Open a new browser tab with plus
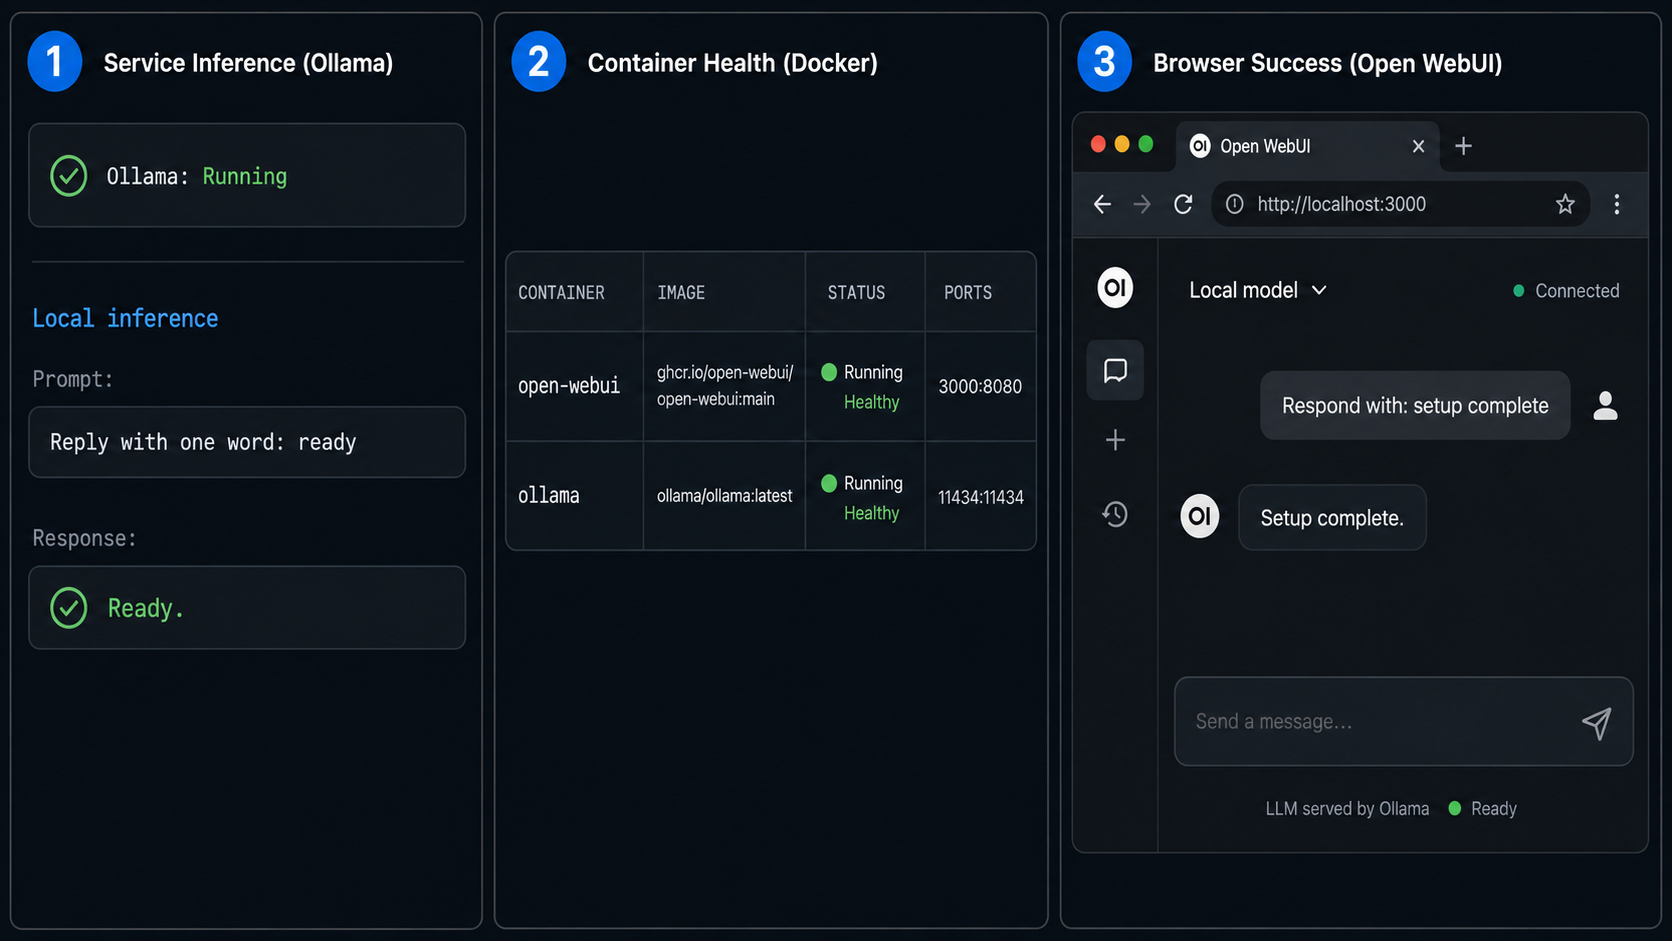Image resolution: width=1672 pixels, height=941 pixels. tap(1463, 146)
